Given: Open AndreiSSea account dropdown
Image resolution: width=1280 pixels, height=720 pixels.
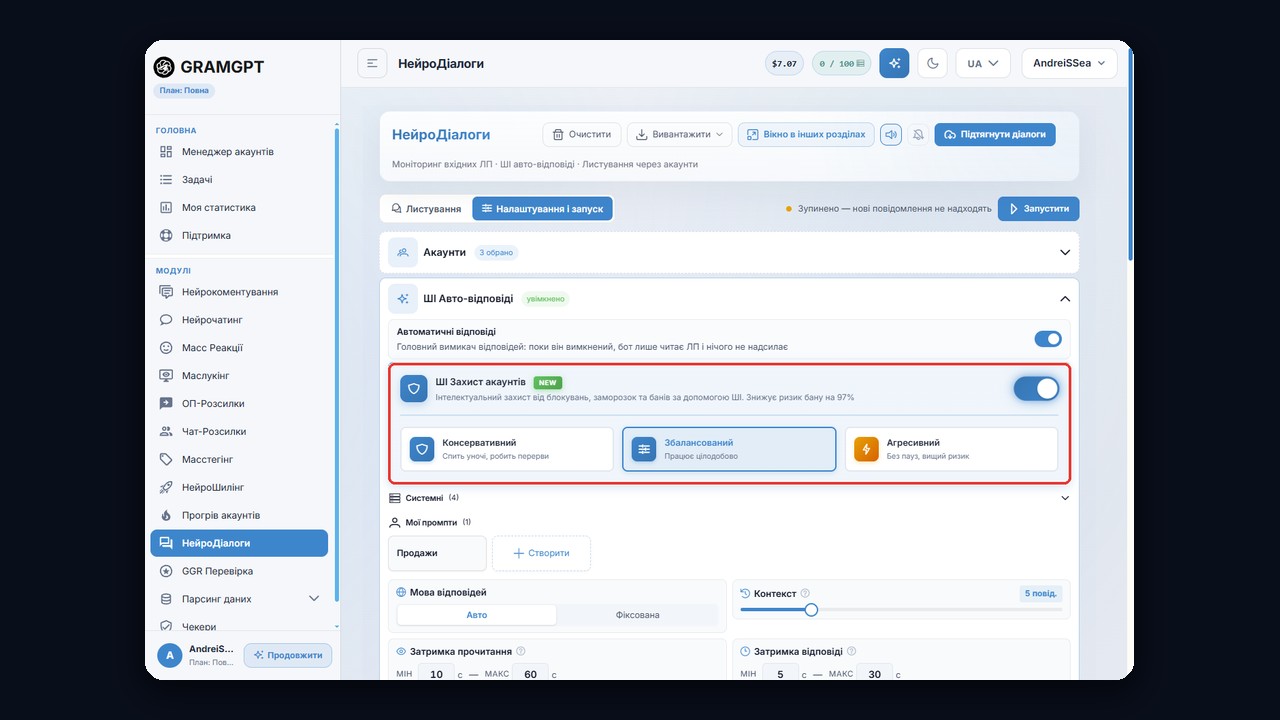Looking at the screenshot, I should [x=1069, y=63].
